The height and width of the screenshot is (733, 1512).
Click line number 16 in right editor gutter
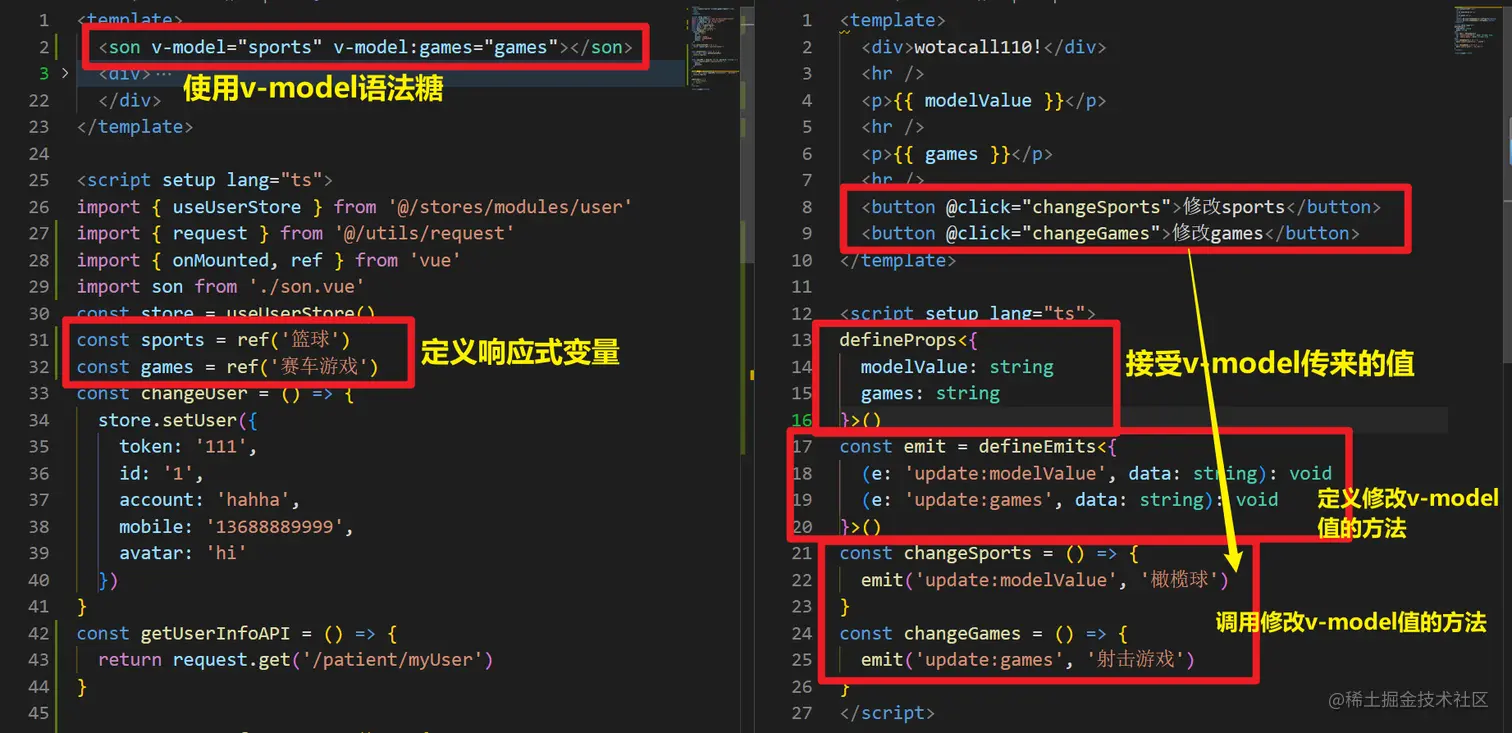(802, 420)
